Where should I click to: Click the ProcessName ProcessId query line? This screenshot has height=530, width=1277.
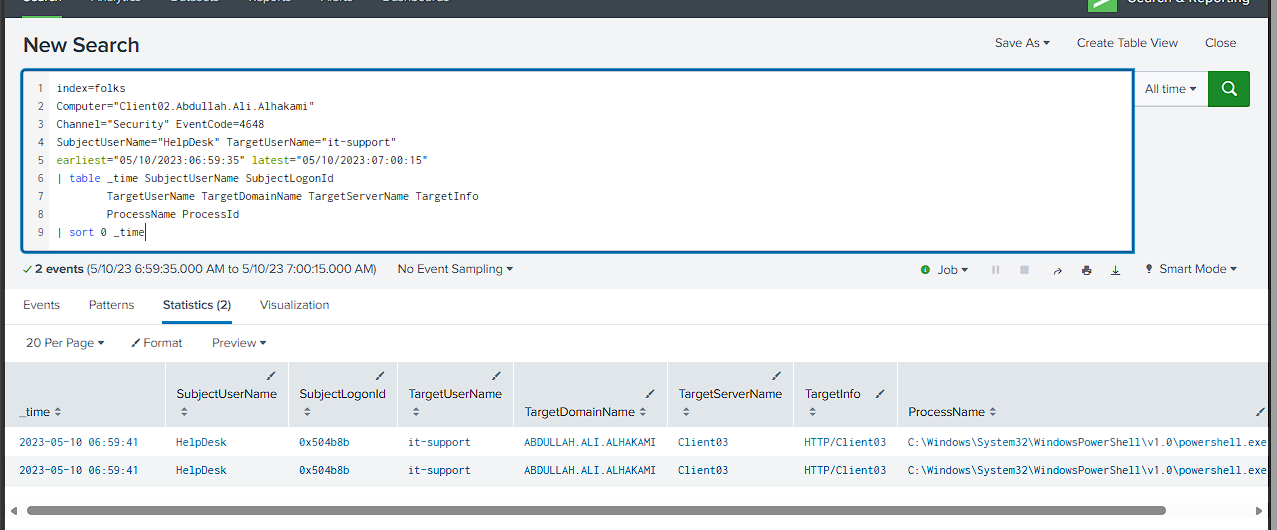tap(173, 214)
